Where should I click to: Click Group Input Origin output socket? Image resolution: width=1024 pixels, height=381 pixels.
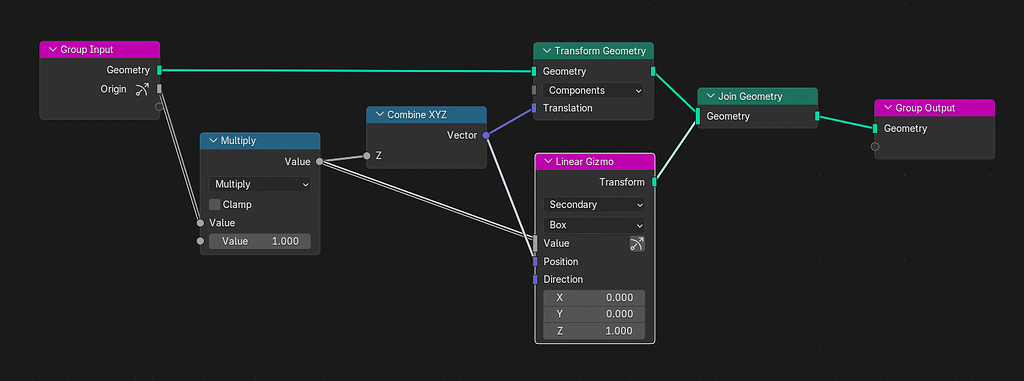tap(159, 89)
